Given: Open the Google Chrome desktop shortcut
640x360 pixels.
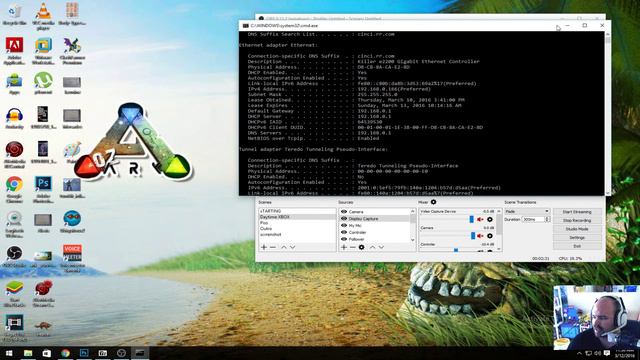Looking at the screenshot, I should tap(14, 190).
